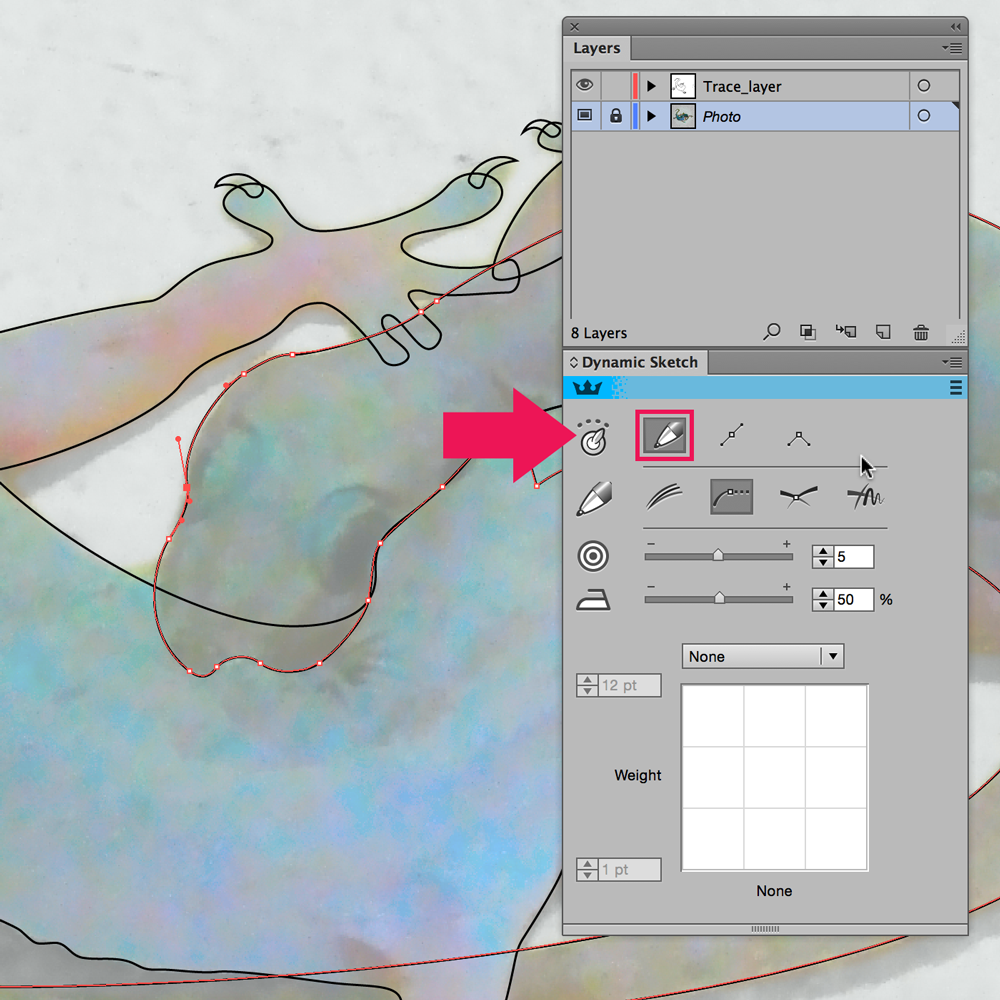Screen dimensions: 1000x1000
Task: Choose the multi-stroke averaging option
Action: point(664,497)
